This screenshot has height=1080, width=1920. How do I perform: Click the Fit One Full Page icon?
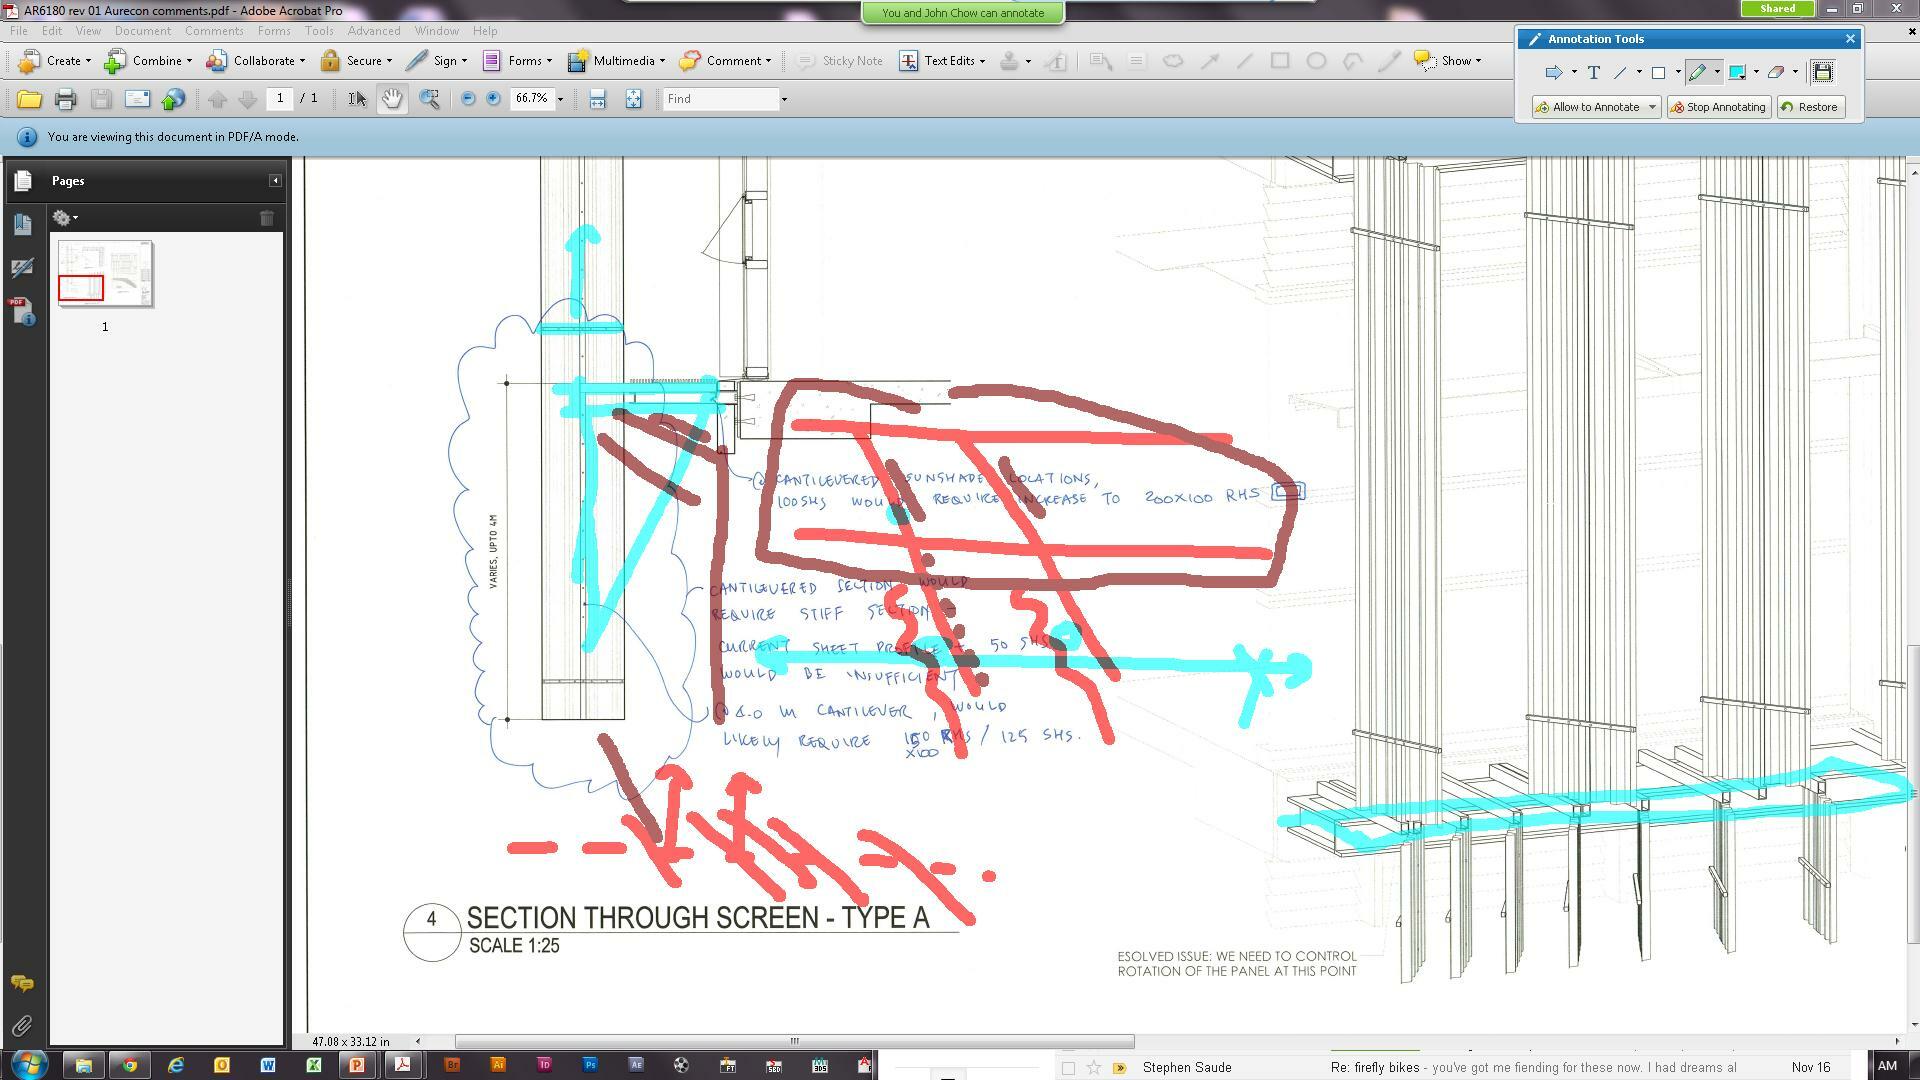(633, 99)
